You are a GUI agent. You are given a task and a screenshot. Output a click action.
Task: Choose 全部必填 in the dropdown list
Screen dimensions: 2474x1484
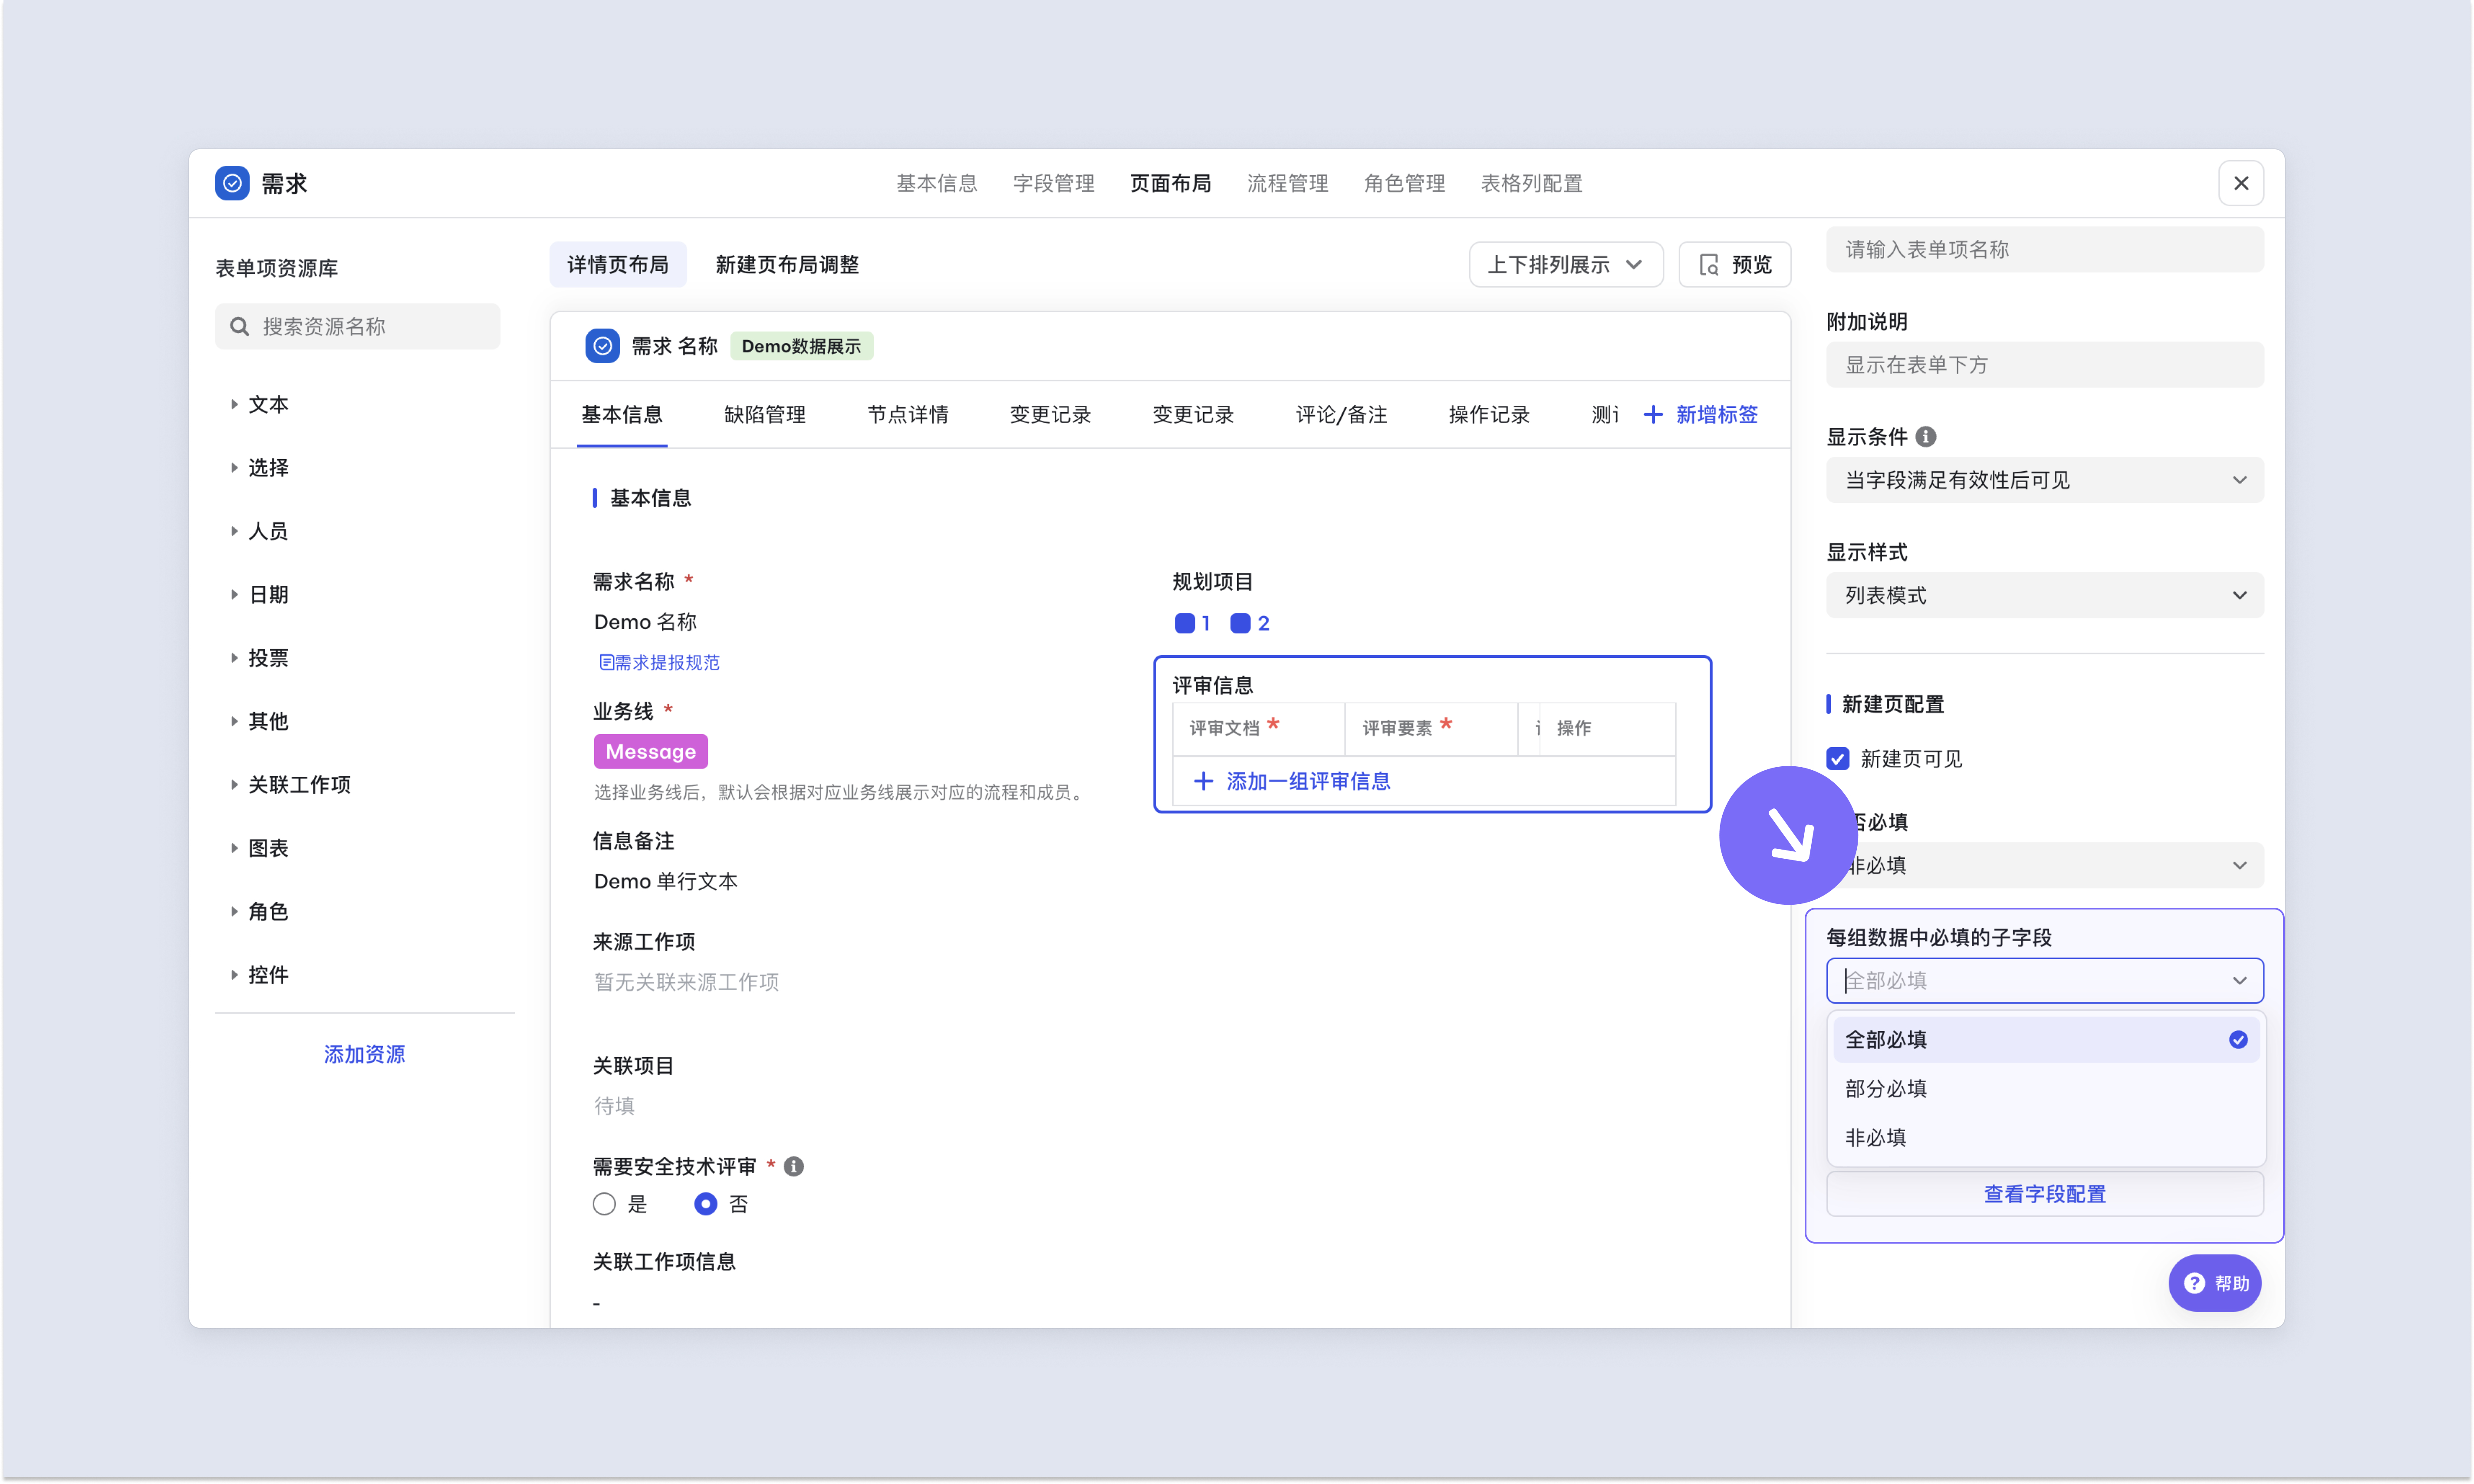(2045, 1040)
